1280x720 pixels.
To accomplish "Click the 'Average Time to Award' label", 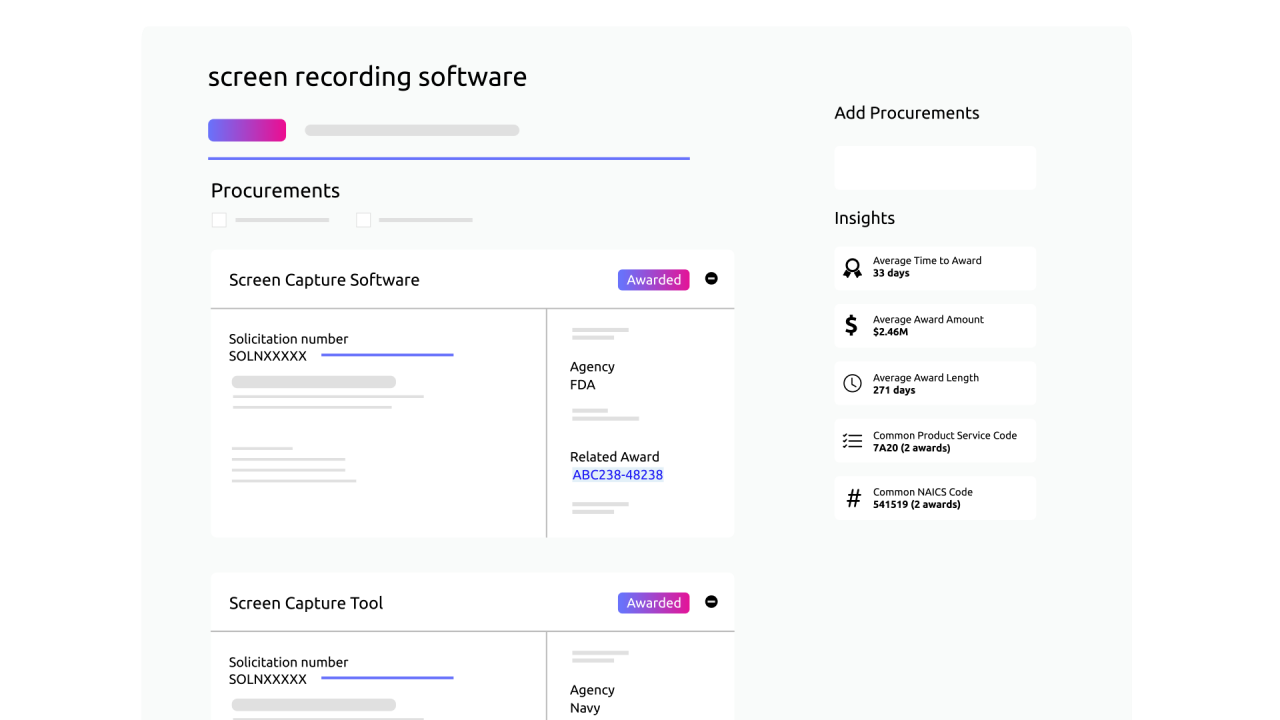I will point(927,261).
